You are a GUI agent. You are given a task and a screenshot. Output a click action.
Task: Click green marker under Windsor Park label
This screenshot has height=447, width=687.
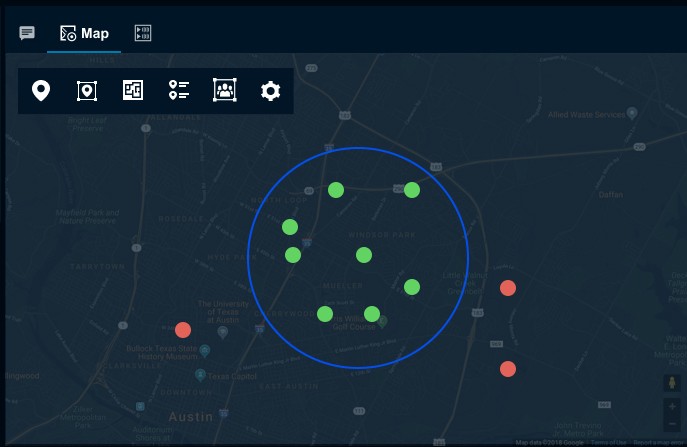click(364, 255)
